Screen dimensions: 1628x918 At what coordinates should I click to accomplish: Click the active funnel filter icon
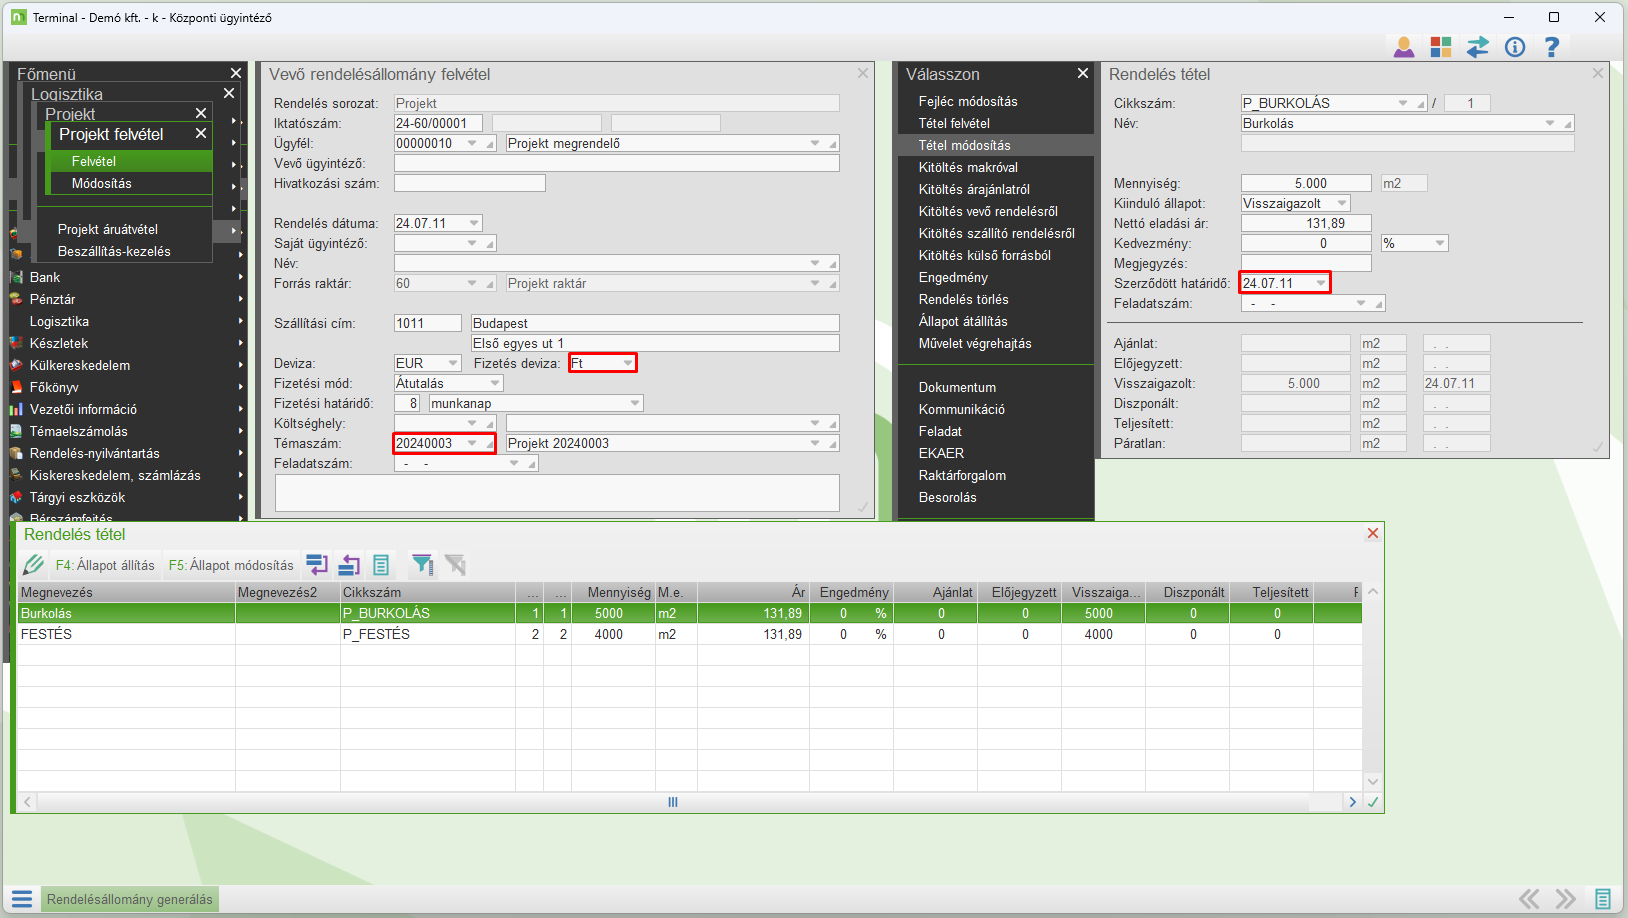tap(422, 565)
